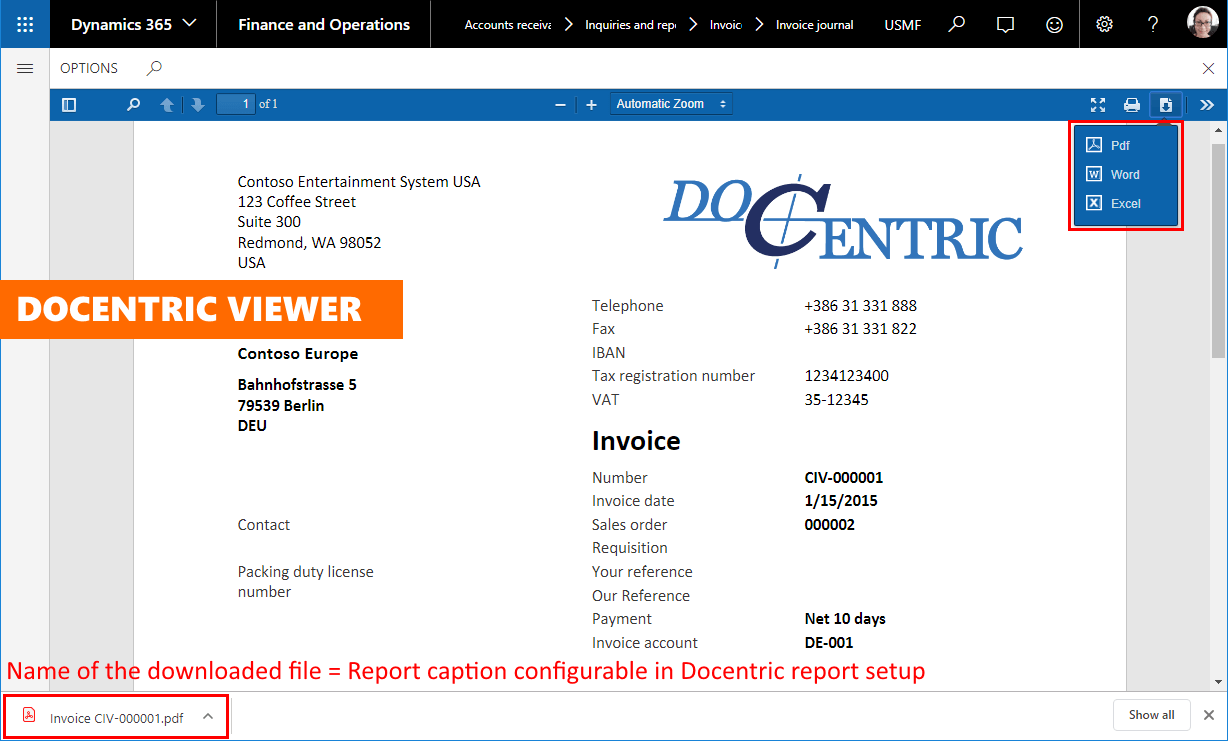Open the OPTIONS tab
1228x741 pixels.
[x=89, y=68]
